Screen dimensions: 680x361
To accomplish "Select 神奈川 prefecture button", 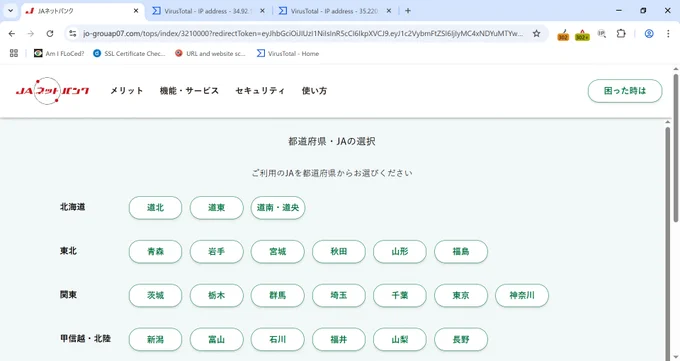I will pyautogui.click(x=522, y=295).
